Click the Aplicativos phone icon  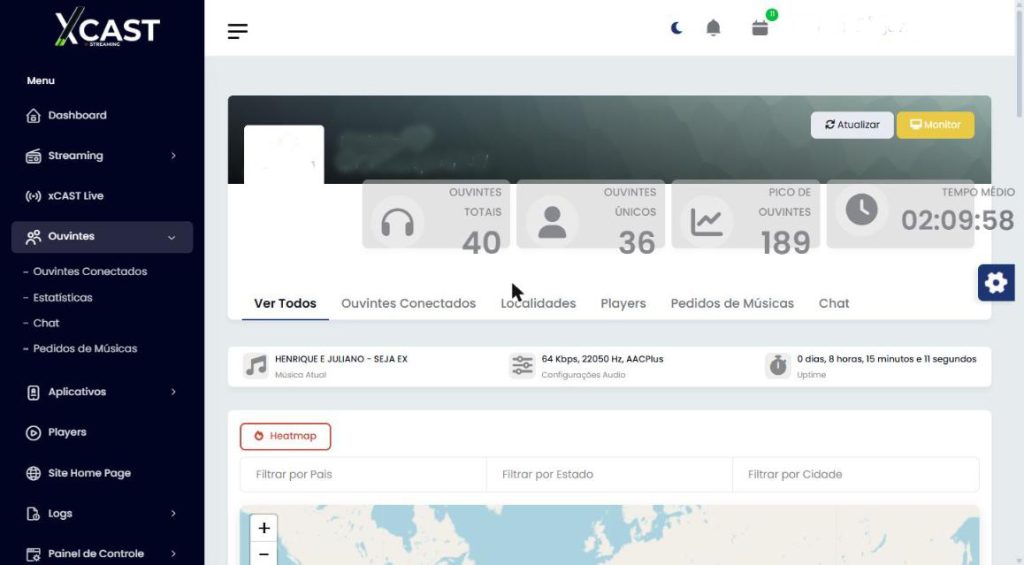(x=33, y=392)
